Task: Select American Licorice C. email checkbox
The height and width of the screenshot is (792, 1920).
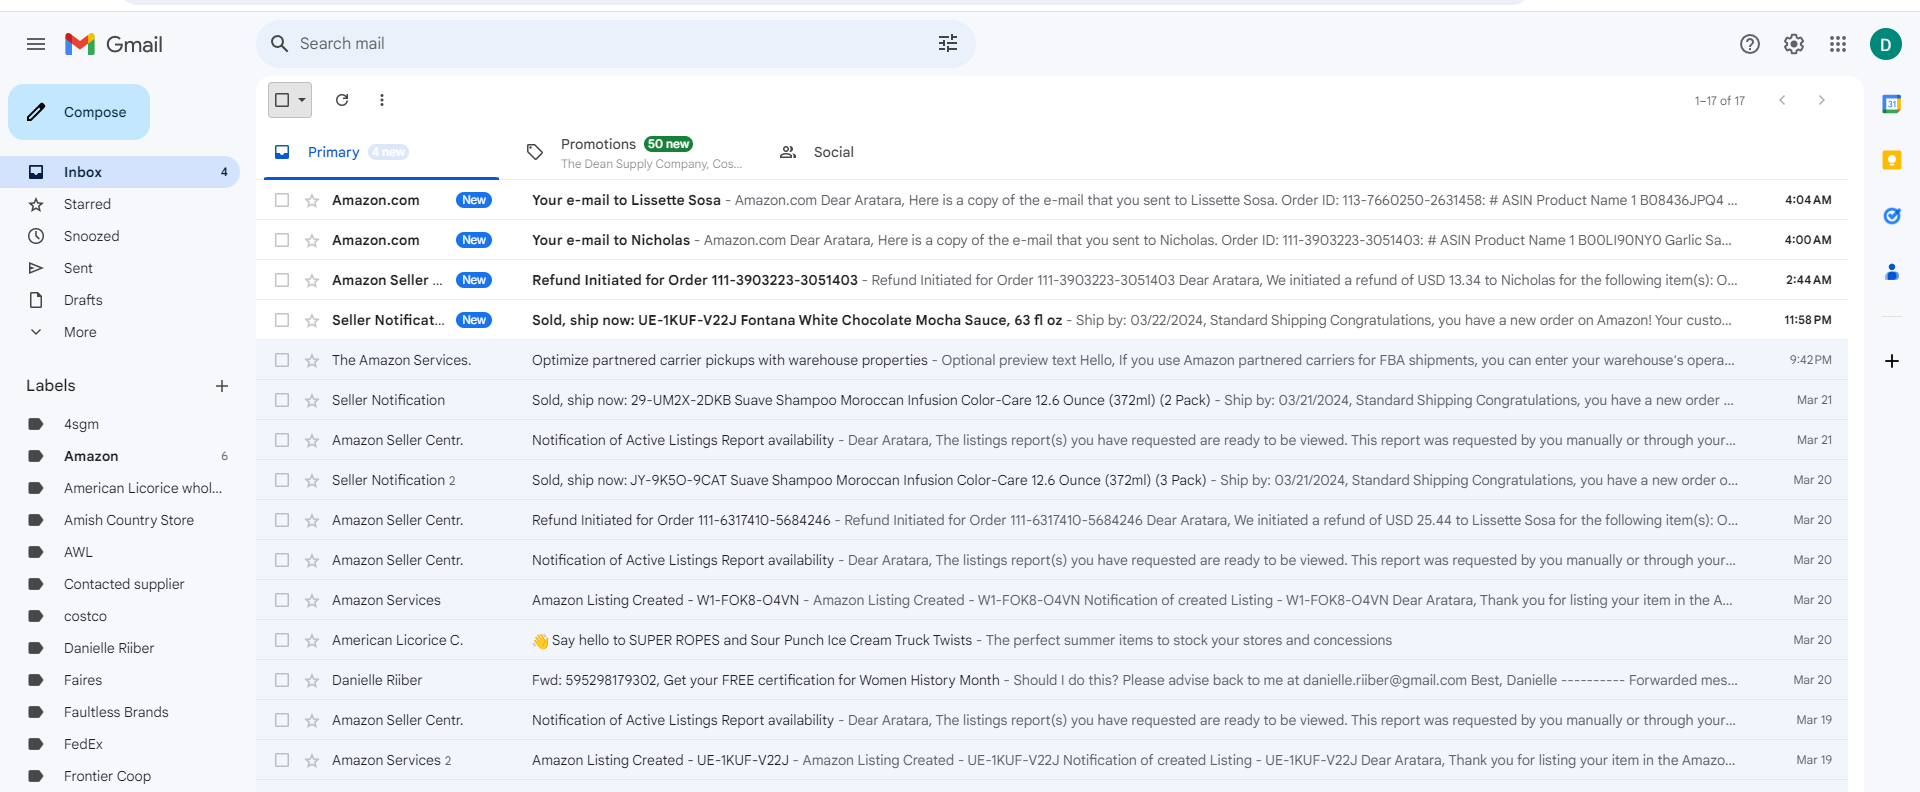Action: click(x=282, y=640)
